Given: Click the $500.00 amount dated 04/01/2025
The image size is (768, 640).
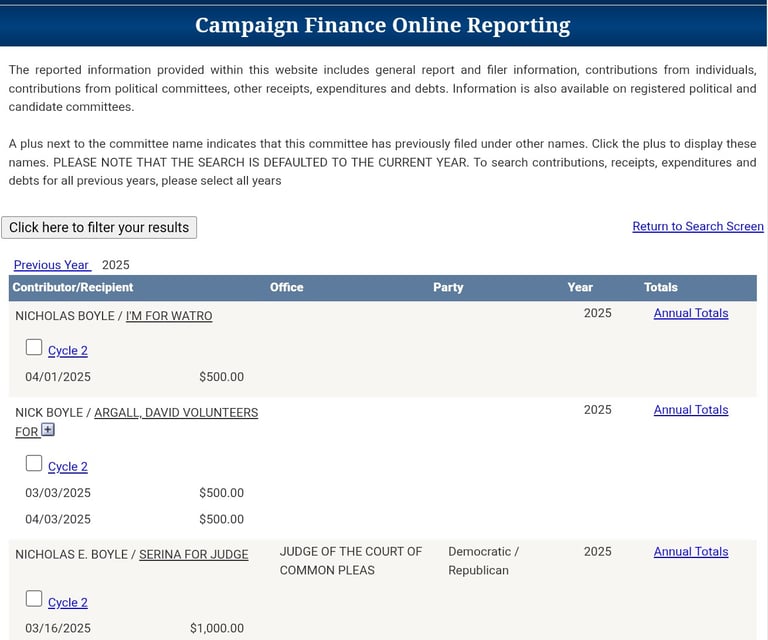Looking at the screenshot, I should pyautogui.click(x=221, y=377).
